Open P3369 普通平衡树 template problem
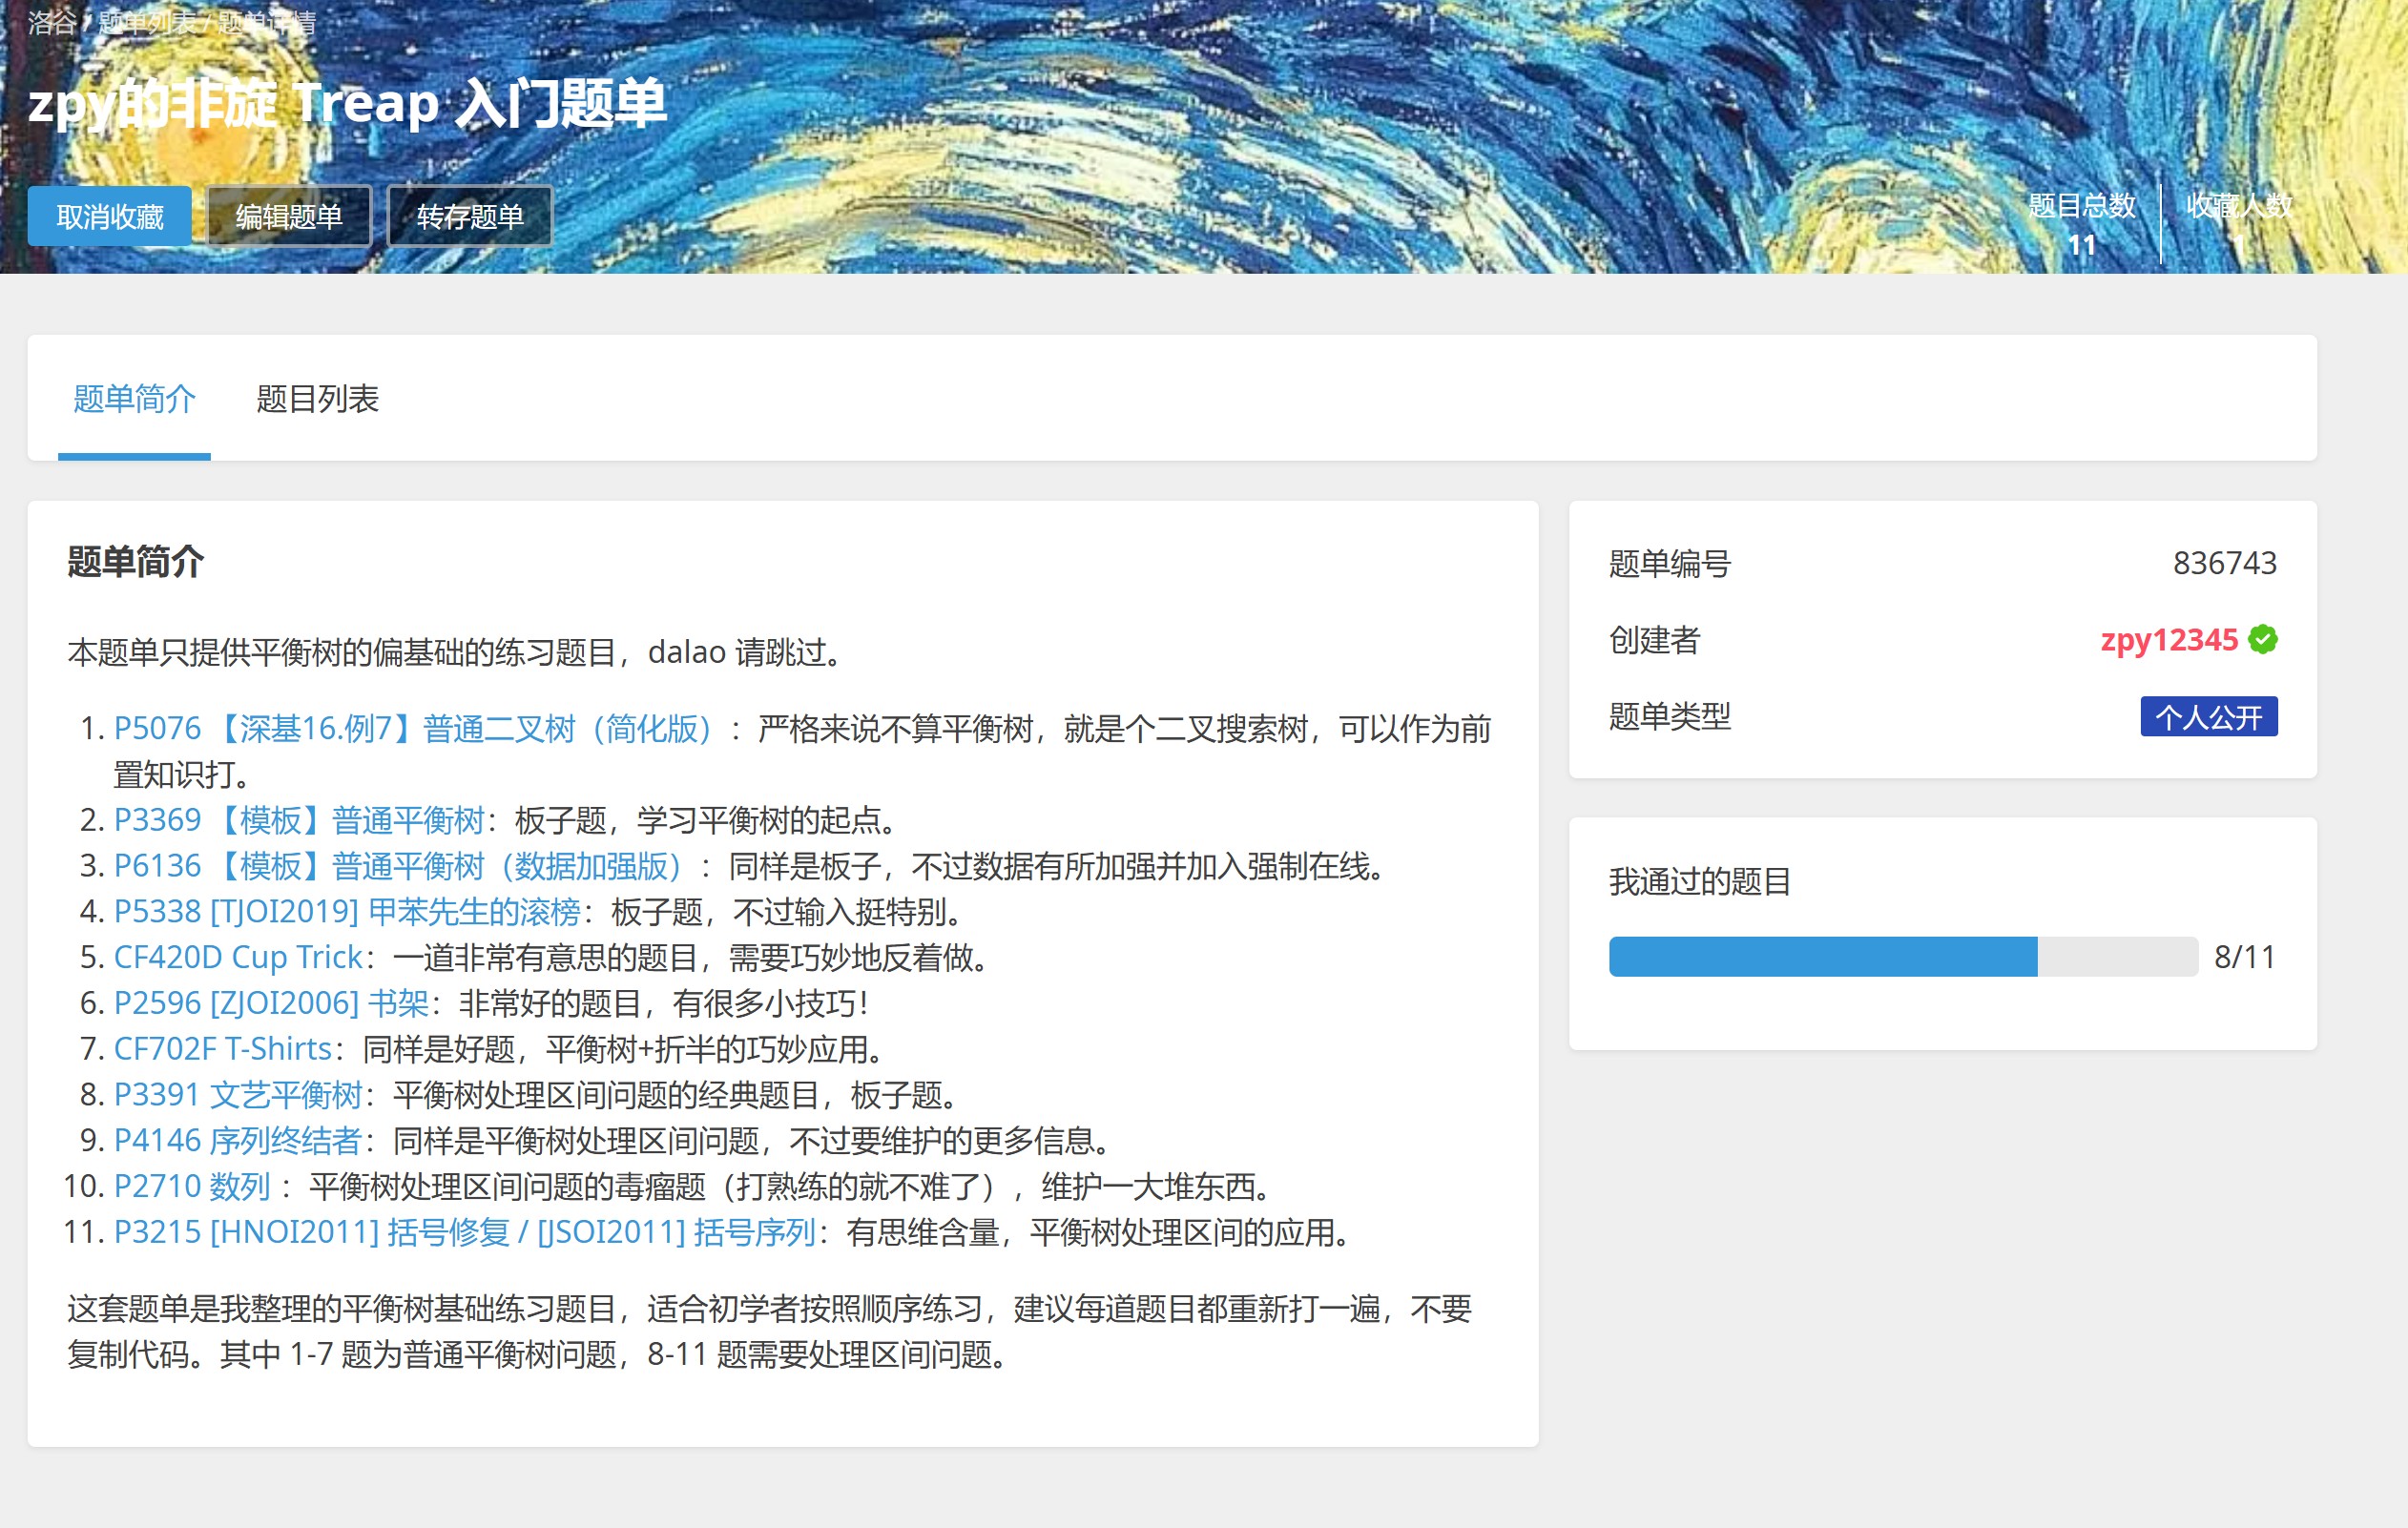 299,820
